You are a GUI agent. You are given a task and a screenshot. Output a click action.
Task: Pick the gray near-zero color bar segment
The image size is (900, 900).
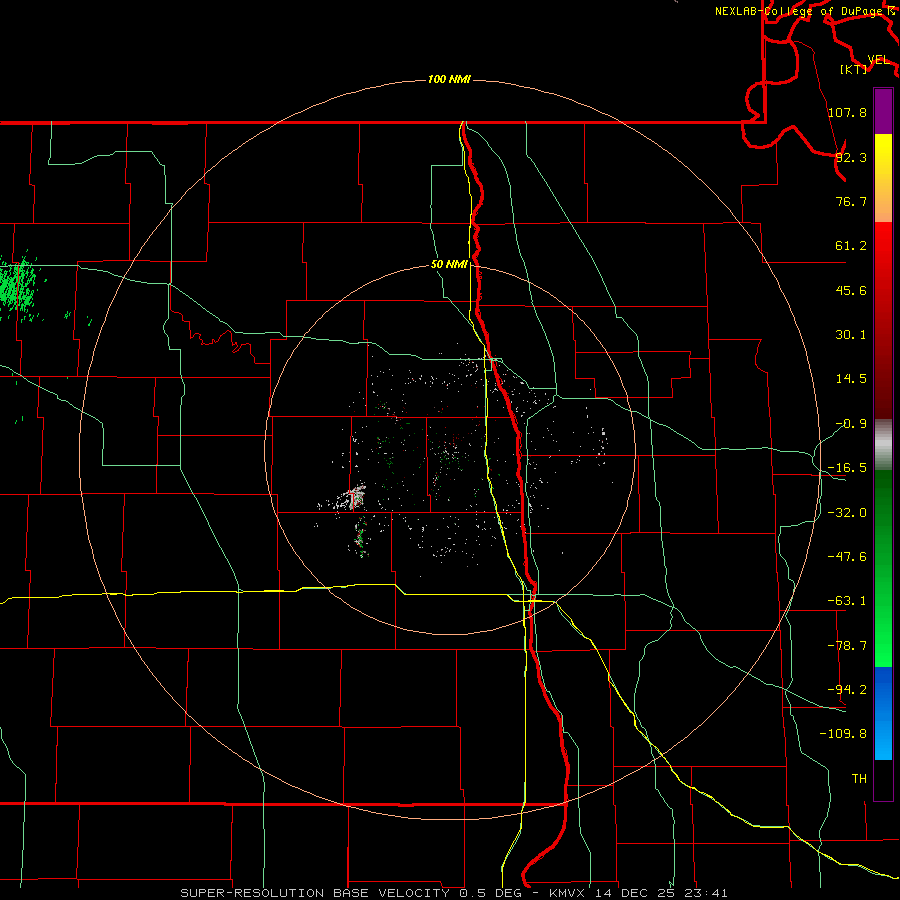click(x=883, y=445)
